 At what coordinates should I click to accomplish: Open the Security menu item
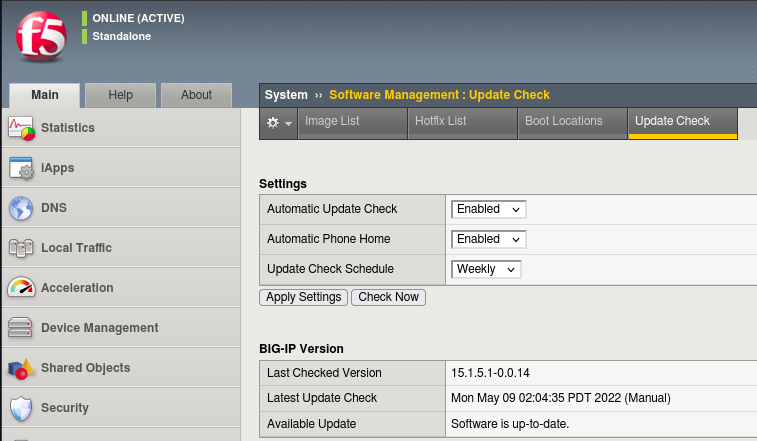[121, 408]
